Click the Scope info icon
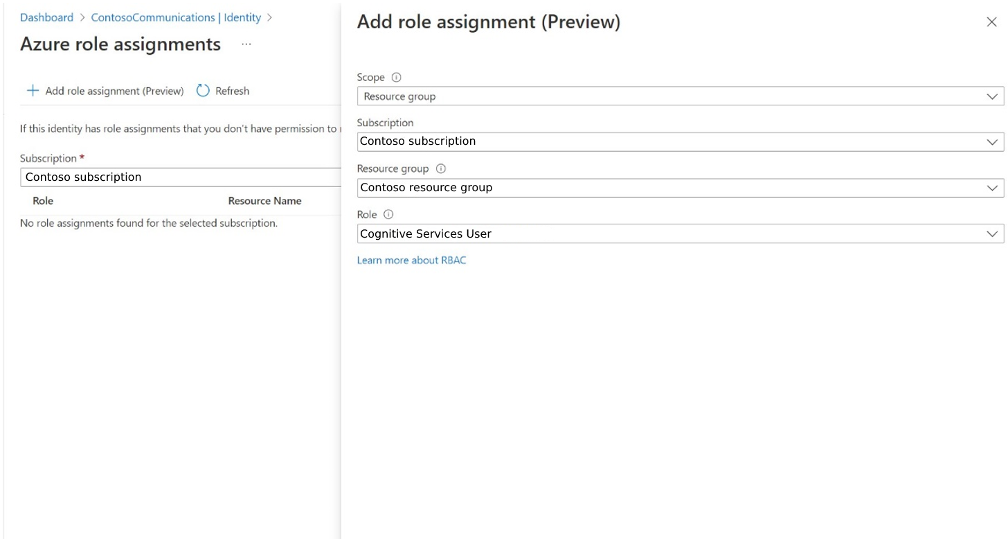This screenshot has height=540, width=1008. [397, 77]
